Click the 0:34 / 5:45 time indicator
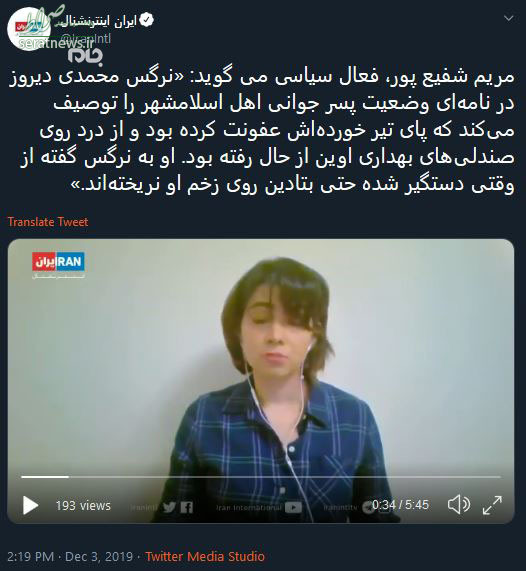Screen dimensions: 526x571 pos(400,505)
